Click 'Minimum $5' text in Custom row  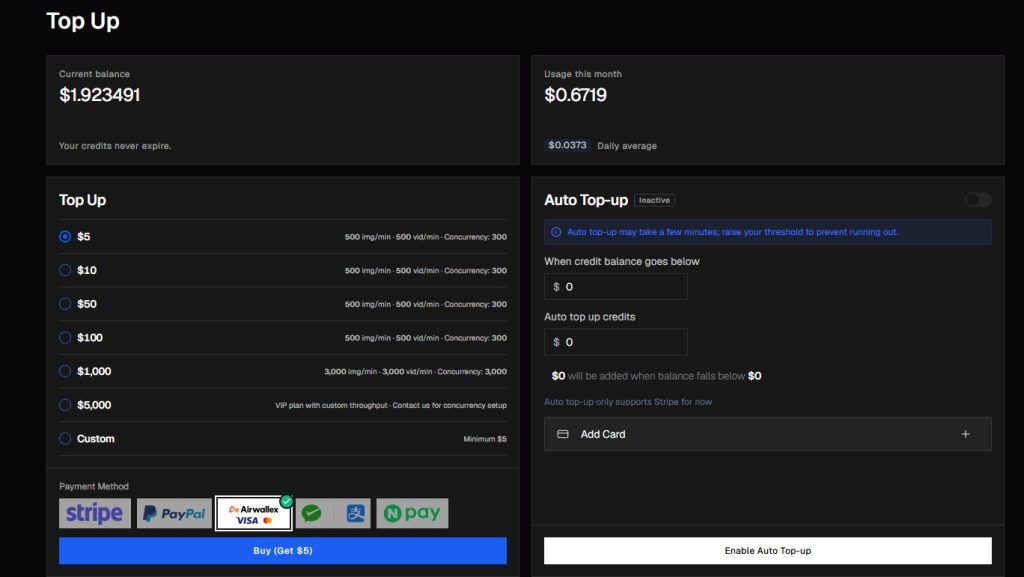click(485, 439)
